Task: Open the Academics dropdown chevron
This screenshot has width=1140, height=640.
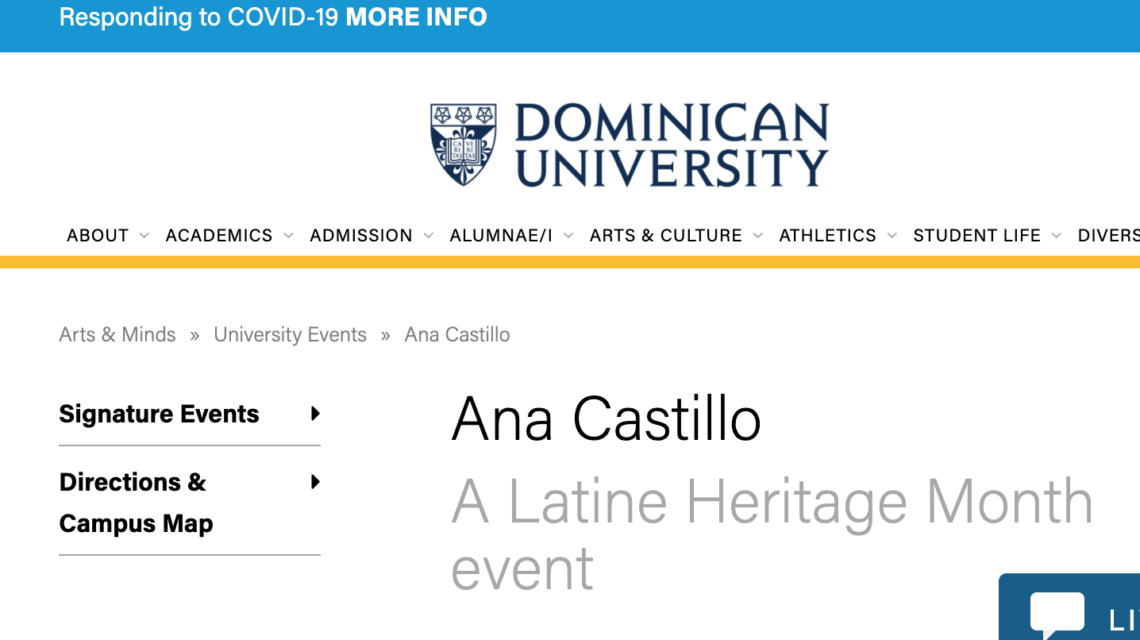Action: [x=288, y=236]
